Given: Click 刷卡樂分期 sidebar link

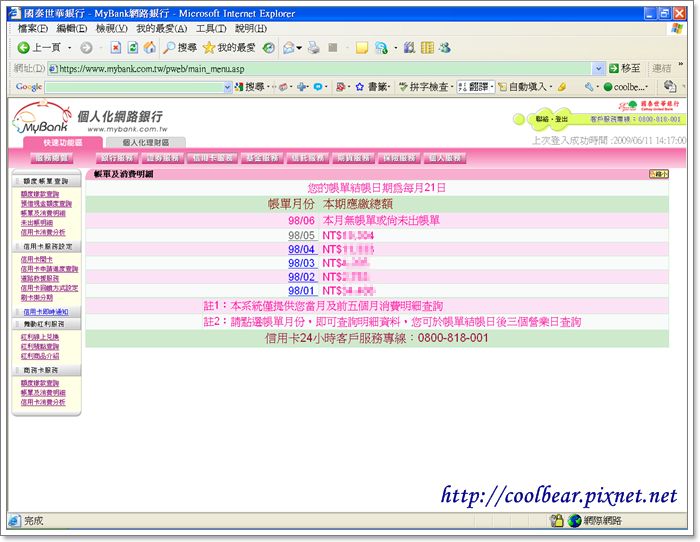Looking at the screenshot, I should pyautogui.click(x=37, y=297).
